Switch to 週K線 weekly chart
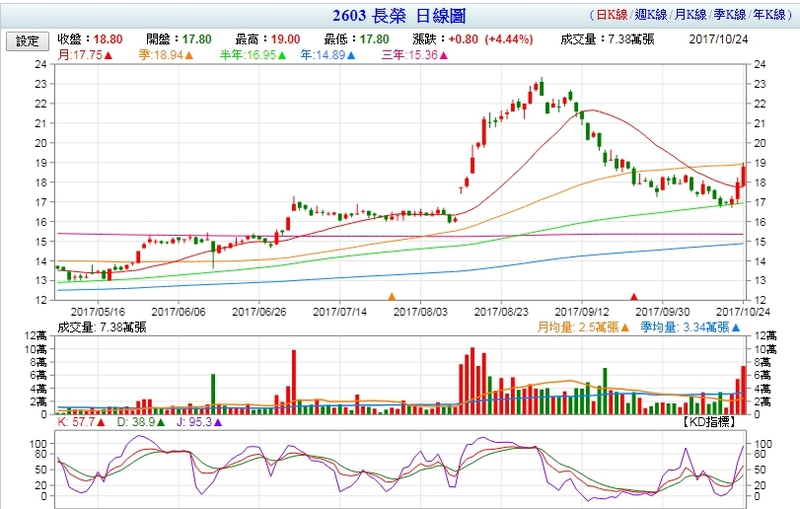This screenshot has height=509, width=800. 651,15
